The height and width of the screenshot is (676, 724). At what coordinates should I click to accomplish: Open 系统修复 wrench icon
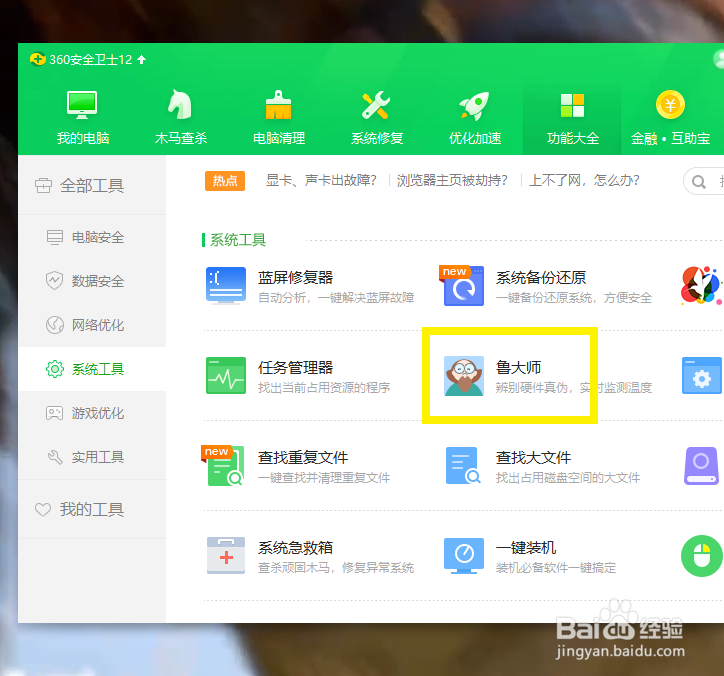pyautogui.click(x=376, y=104)
